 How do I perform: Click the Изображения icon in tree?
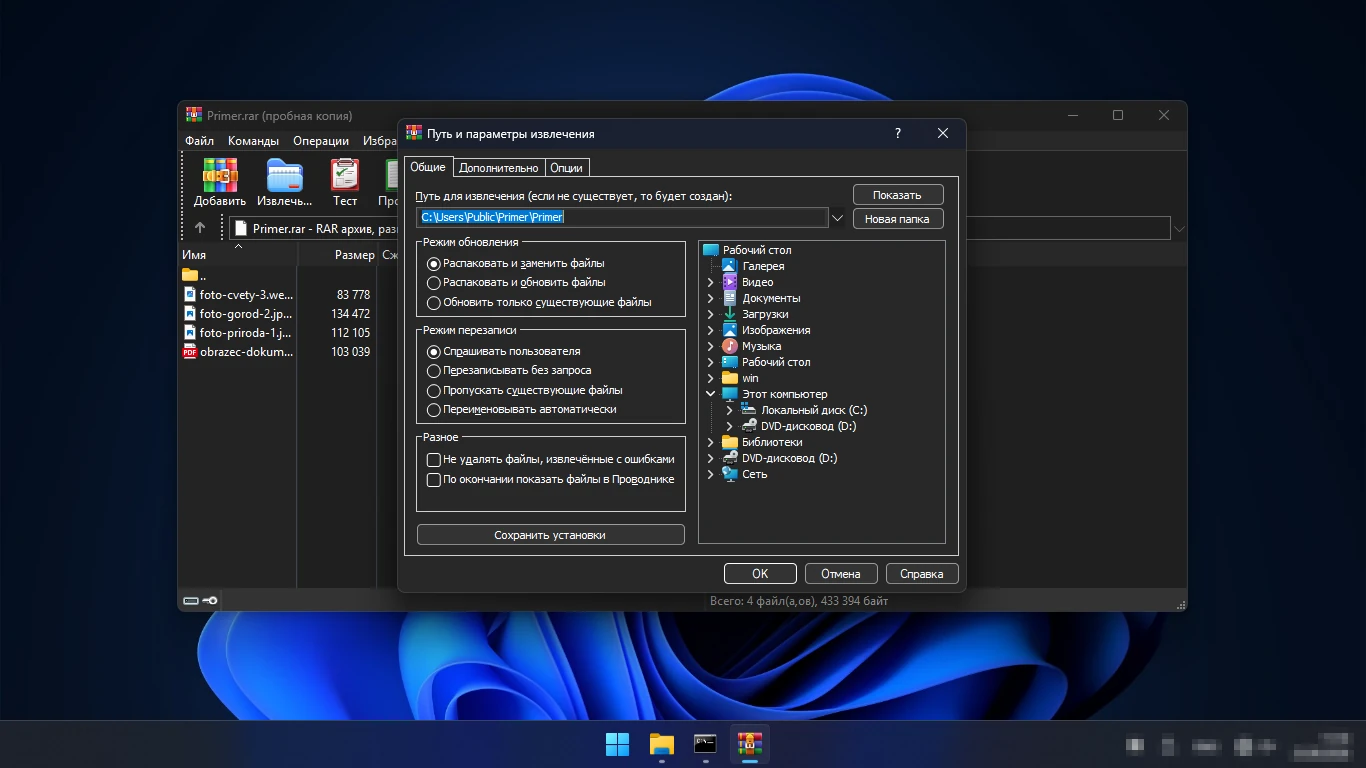click(729, 330)
